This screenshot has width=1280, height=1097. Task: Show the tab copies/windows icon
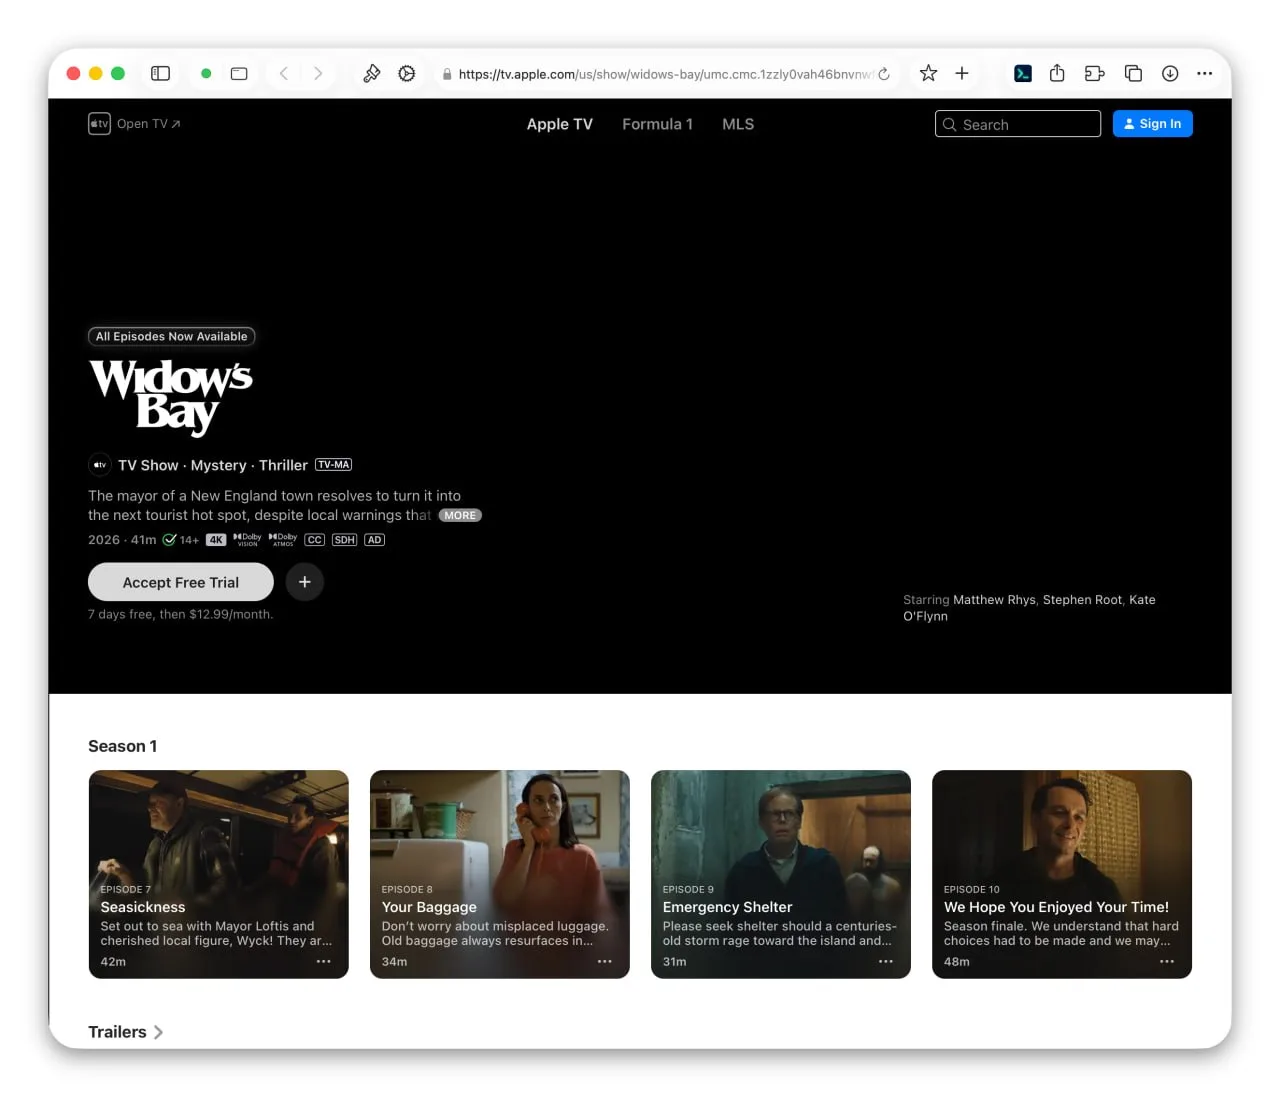click(x=1133, y=73)
